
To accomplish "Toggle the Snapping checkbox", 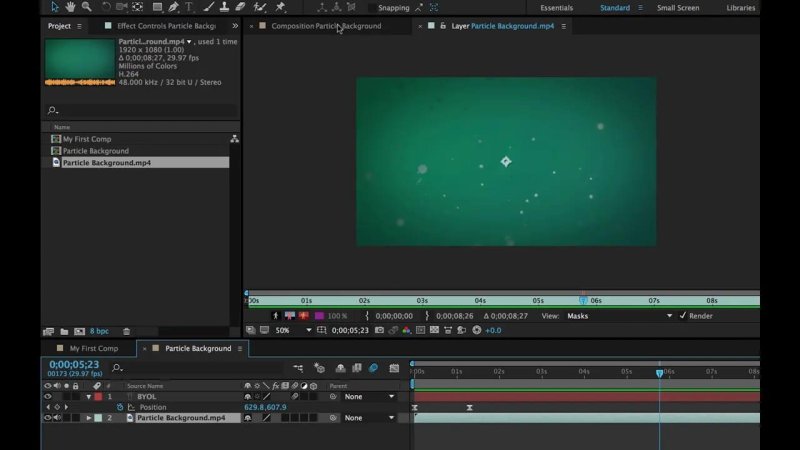I will click(372, 8).
